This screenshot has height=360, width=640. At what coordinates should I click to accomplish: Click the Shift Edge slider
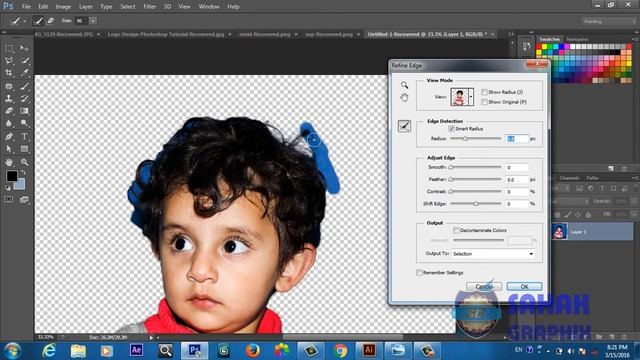(476, 204)
